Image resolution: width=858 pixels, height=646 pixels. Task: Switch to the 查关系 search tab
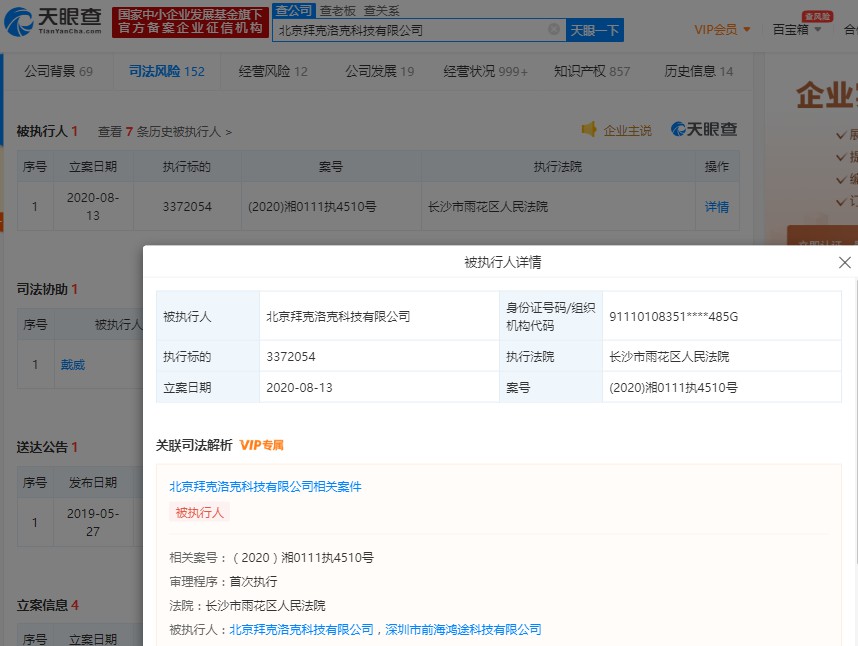(x=381, y=11)
